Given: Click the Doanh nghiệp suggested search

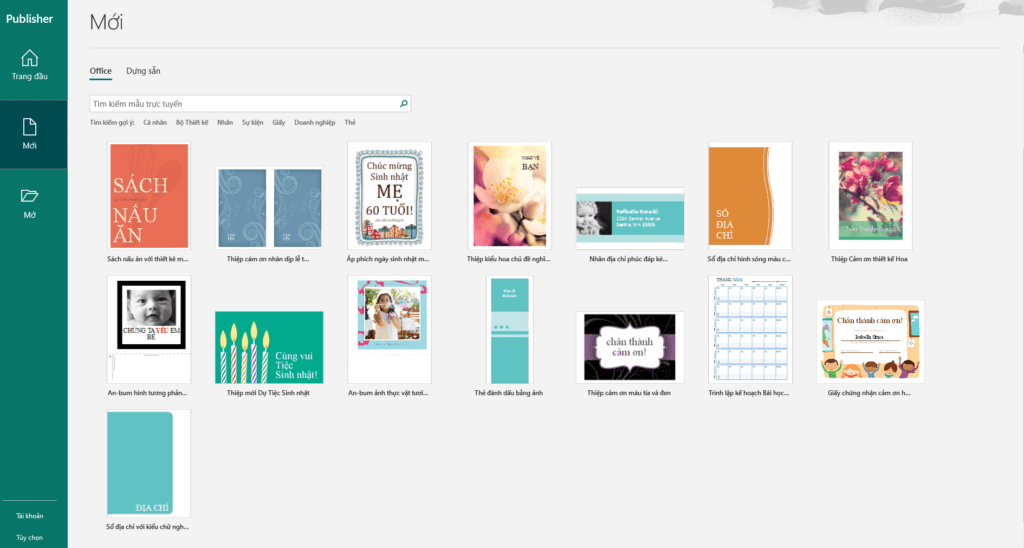Looking at the screenshot, I should [x=315, y=122].
